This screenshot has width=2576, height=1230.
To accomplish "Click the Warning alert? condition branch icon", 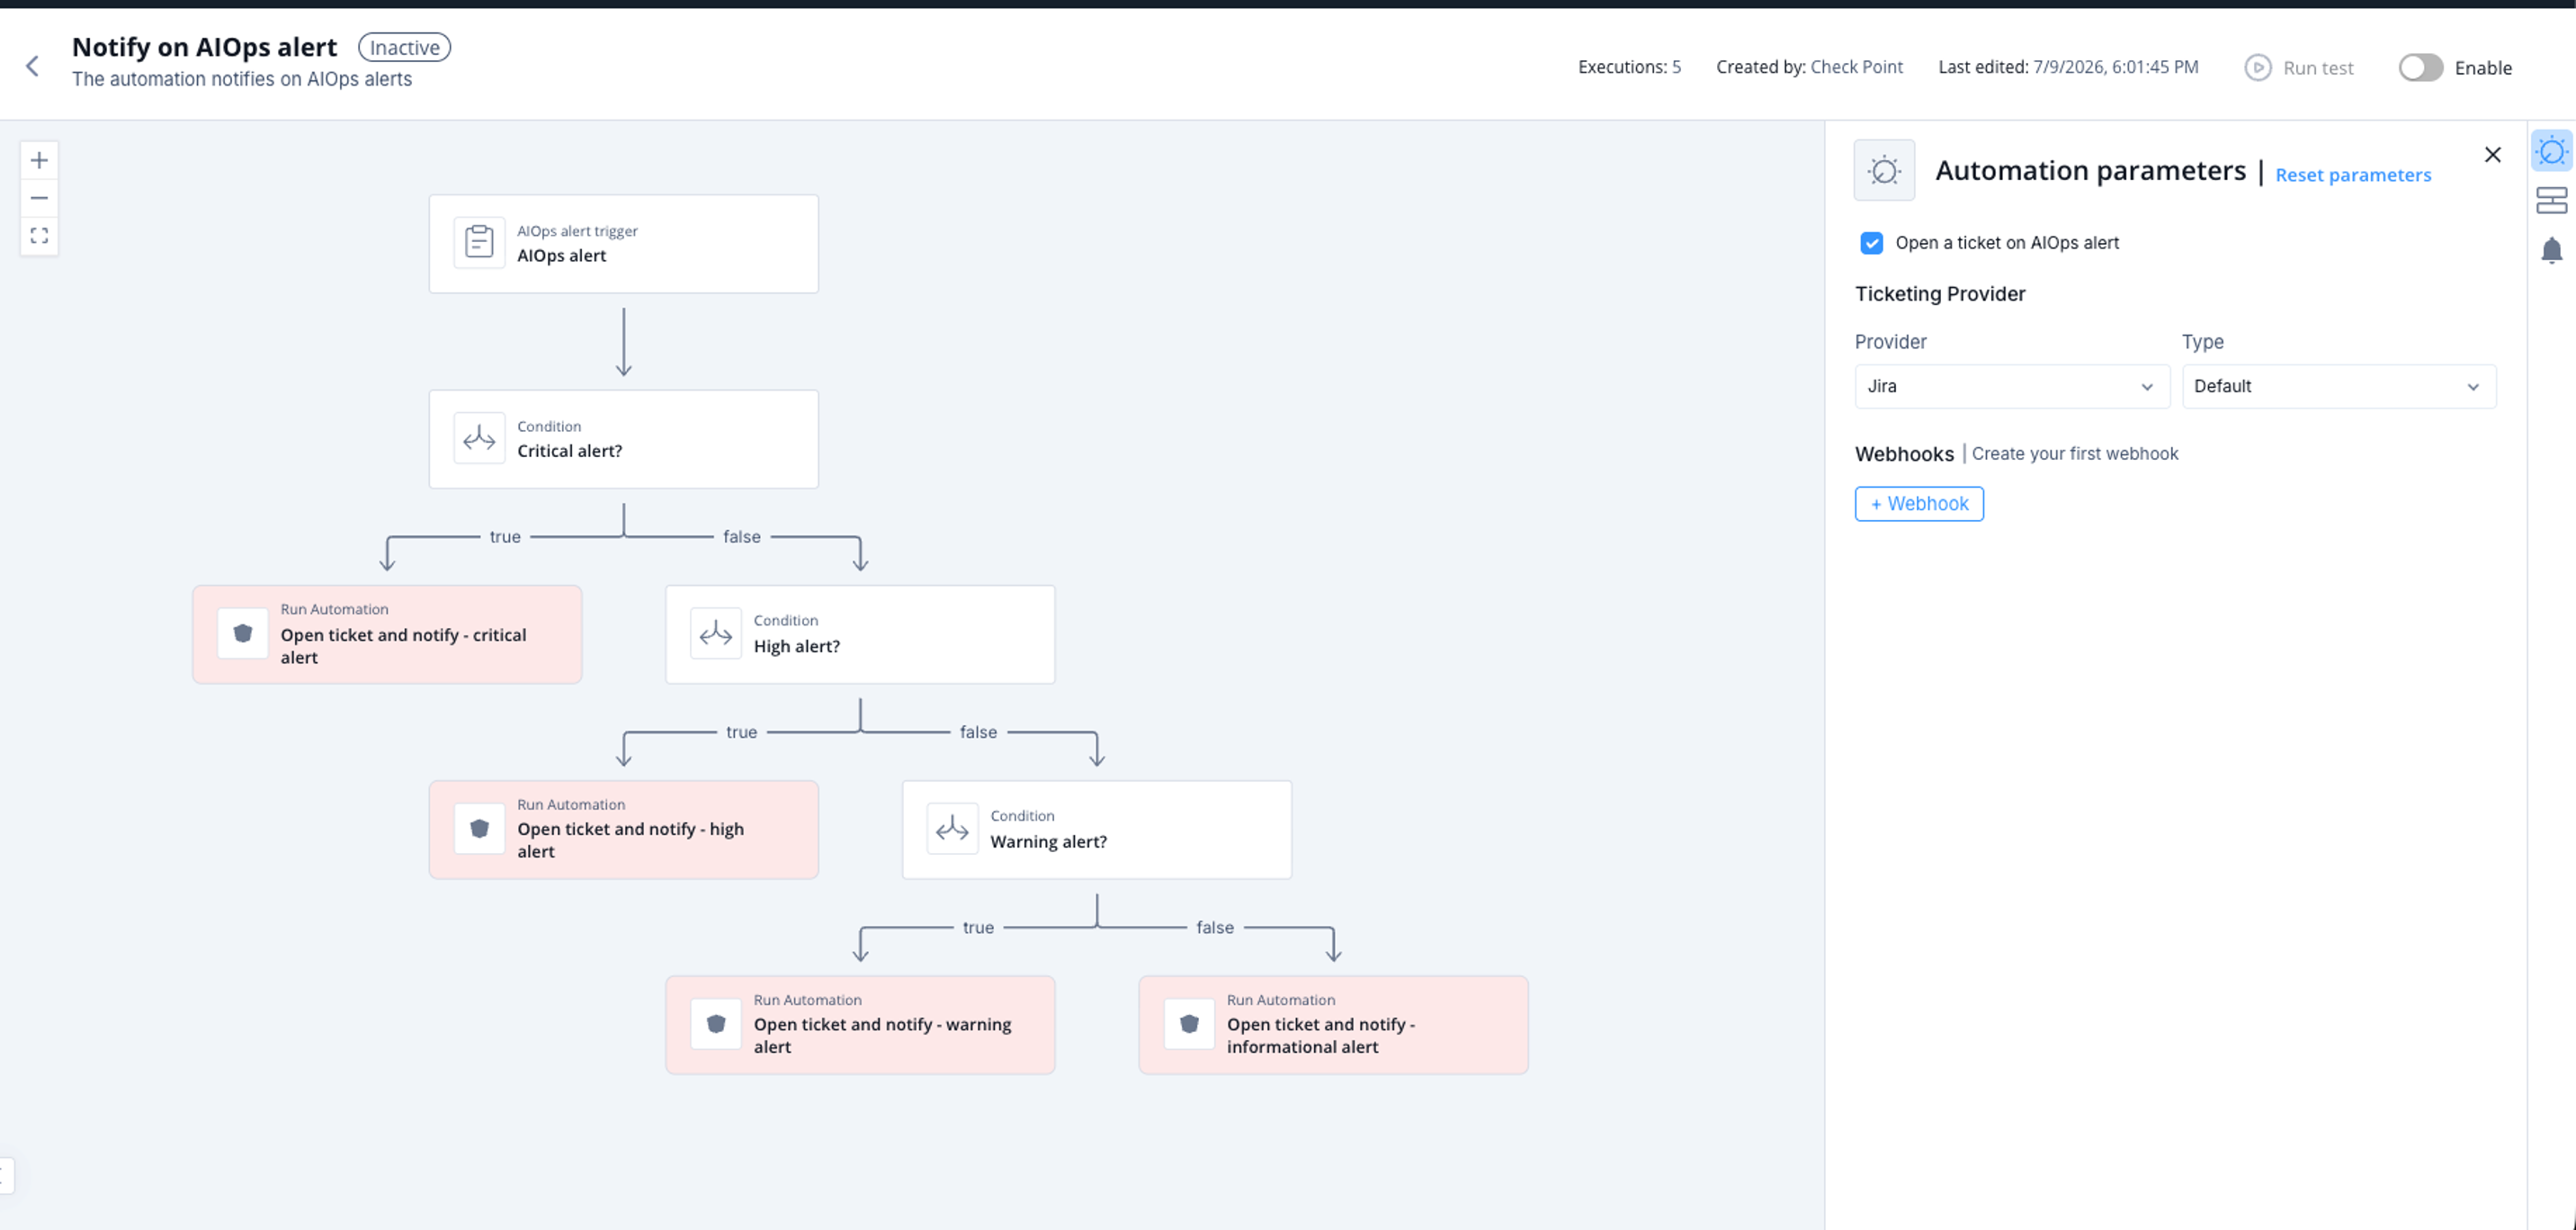I will 952,829.
